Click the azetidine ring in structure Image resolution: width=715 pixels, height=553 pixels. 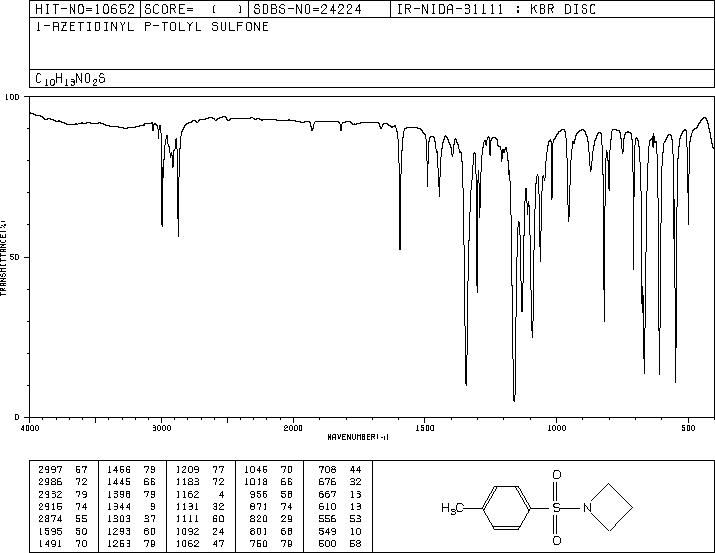pos(611,507)
